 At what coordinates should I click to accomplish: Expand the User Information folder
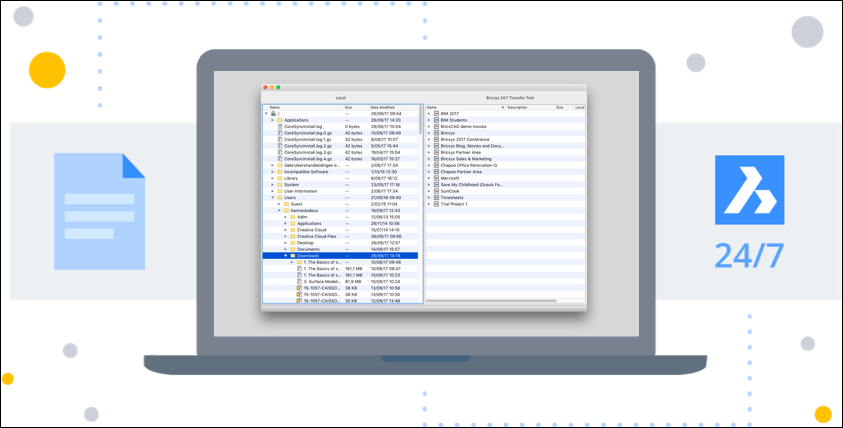(273, 191)
